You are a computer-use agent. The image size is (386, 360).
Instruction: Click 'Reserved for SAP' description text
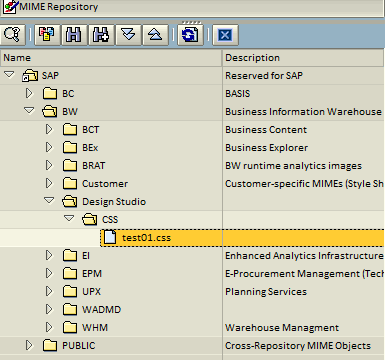coord(264,76)
